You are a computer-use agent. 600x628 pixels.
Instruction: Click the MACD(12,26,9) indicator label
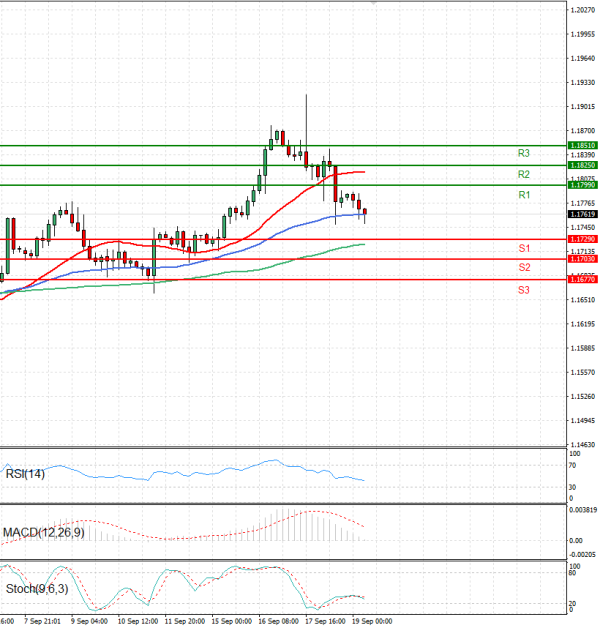click(44, 533)
